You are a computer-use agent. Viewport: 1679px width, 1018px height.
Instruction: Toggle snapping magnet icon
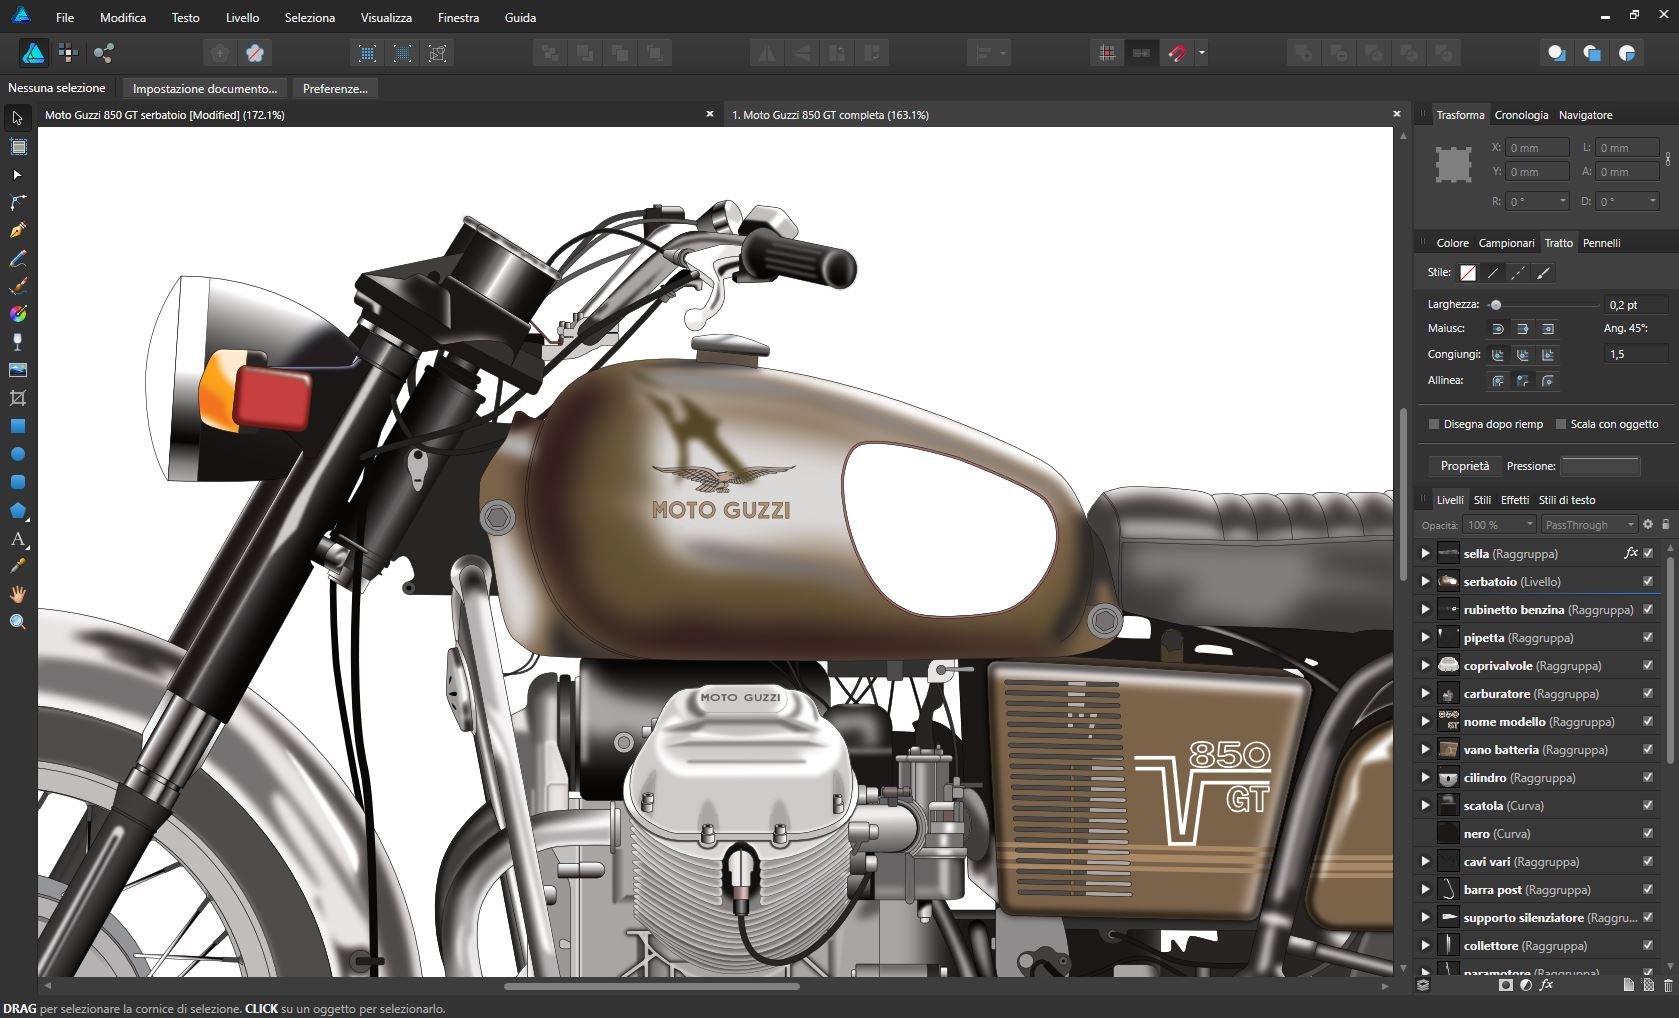1177,53
